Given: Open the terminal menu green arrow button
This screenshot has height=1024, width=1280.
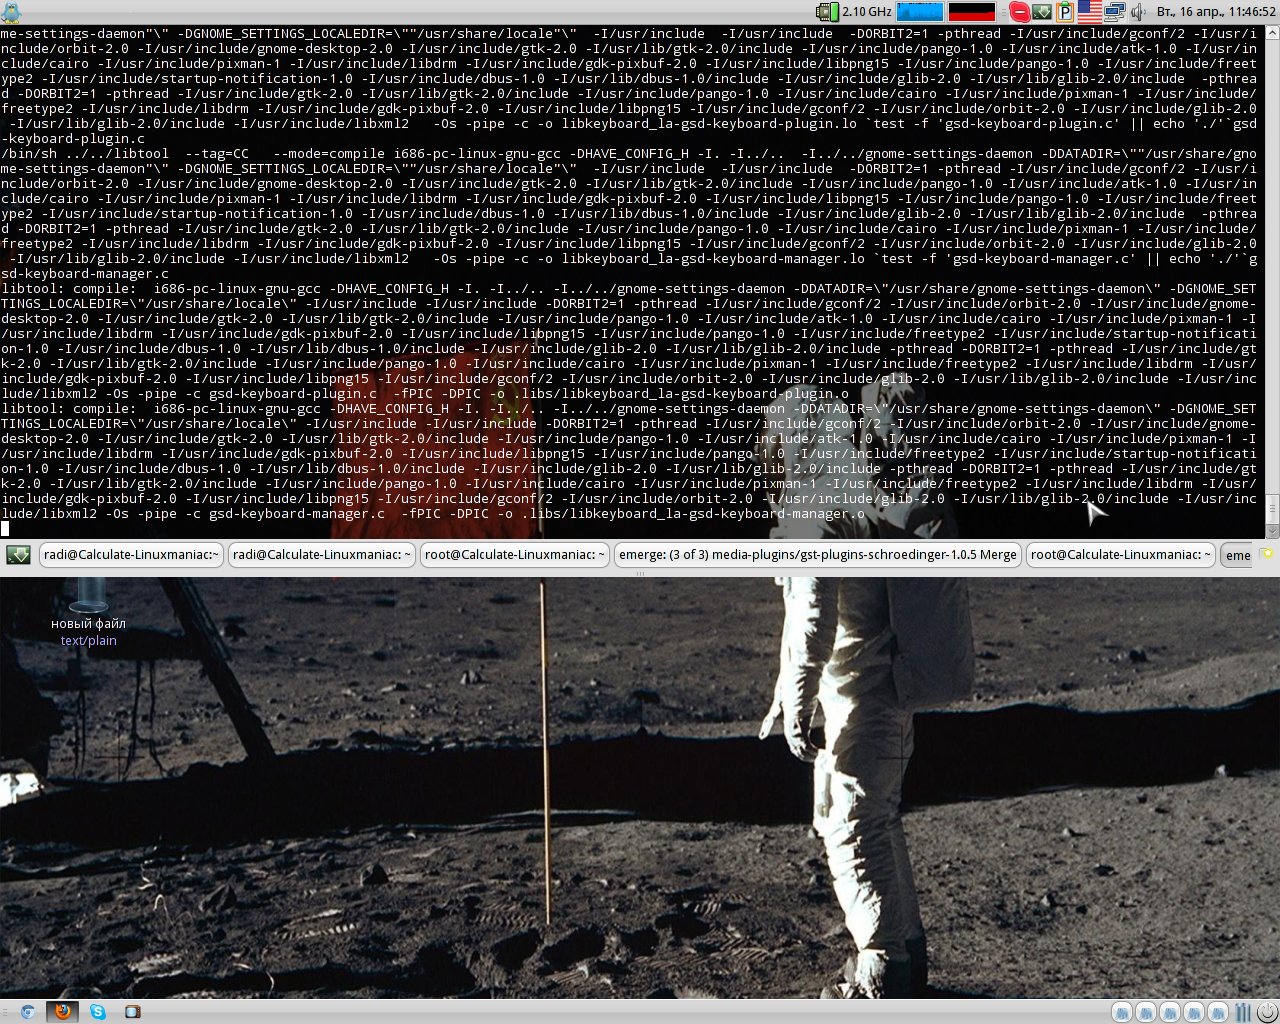Looking at the screenshot, I should 18,555.
